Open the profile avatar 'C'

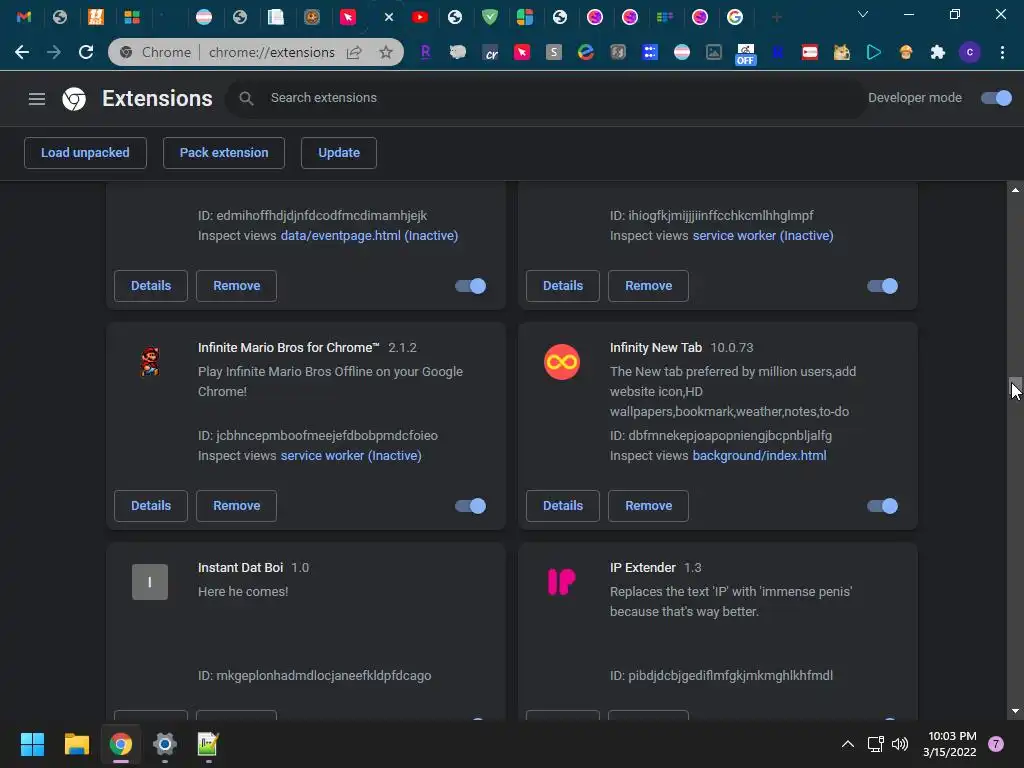970,52
